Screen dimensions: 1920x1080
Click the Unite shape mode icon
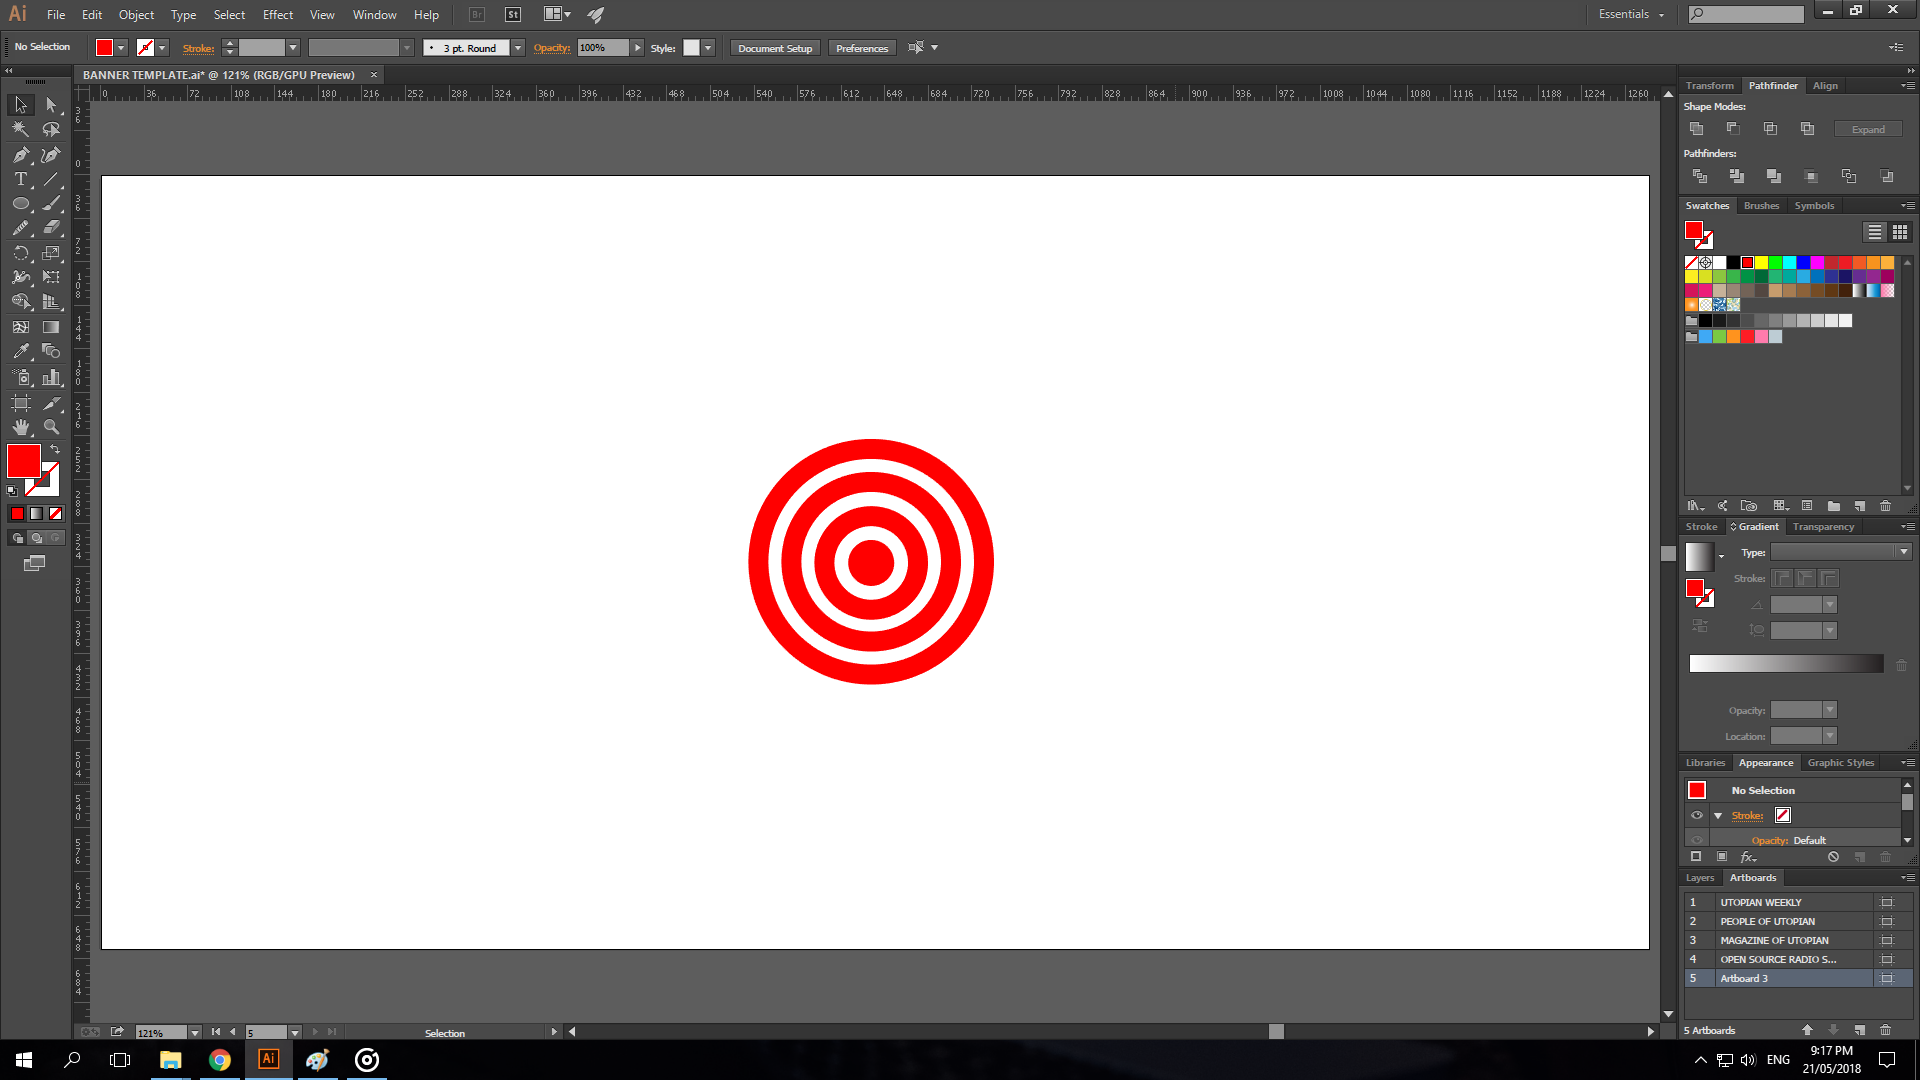1697,129
